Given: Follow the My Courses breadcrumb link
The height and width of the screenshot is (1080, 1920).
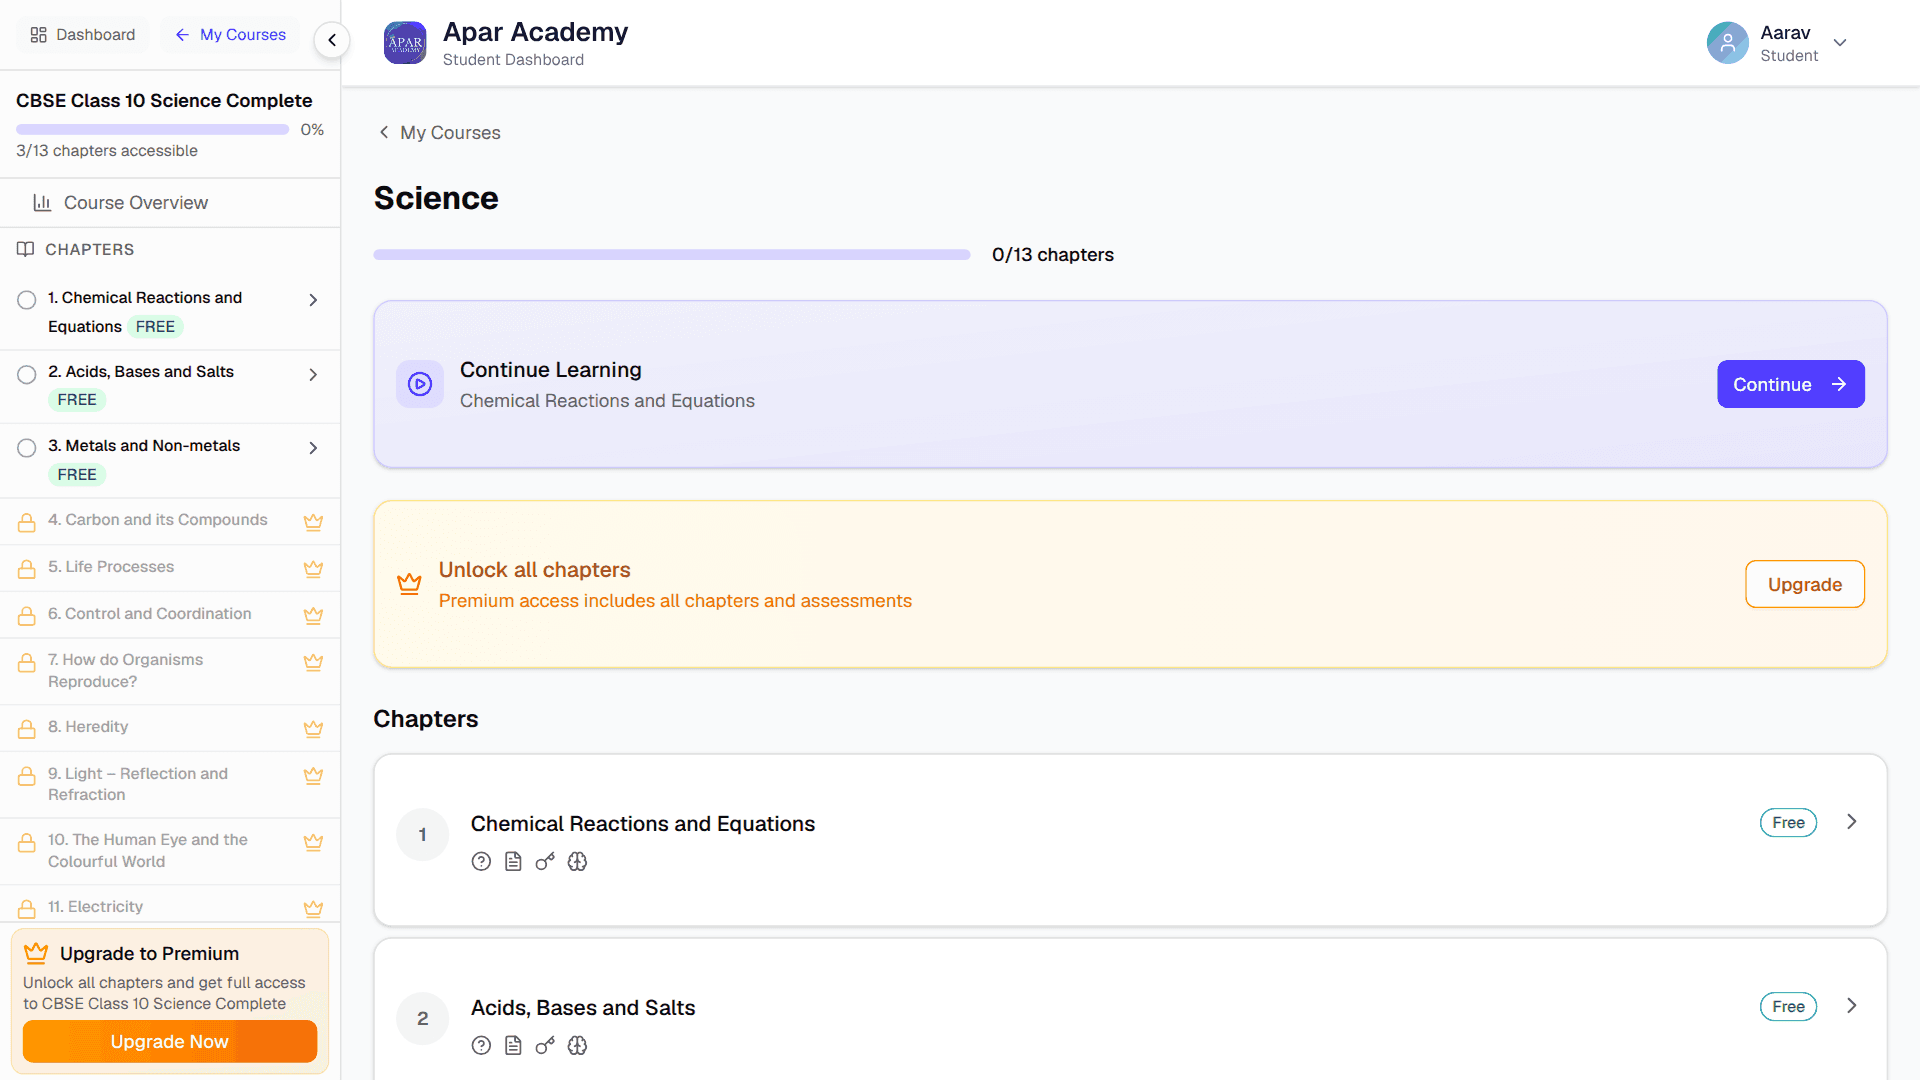Looking at the screenshot, I should coord(439,133).
